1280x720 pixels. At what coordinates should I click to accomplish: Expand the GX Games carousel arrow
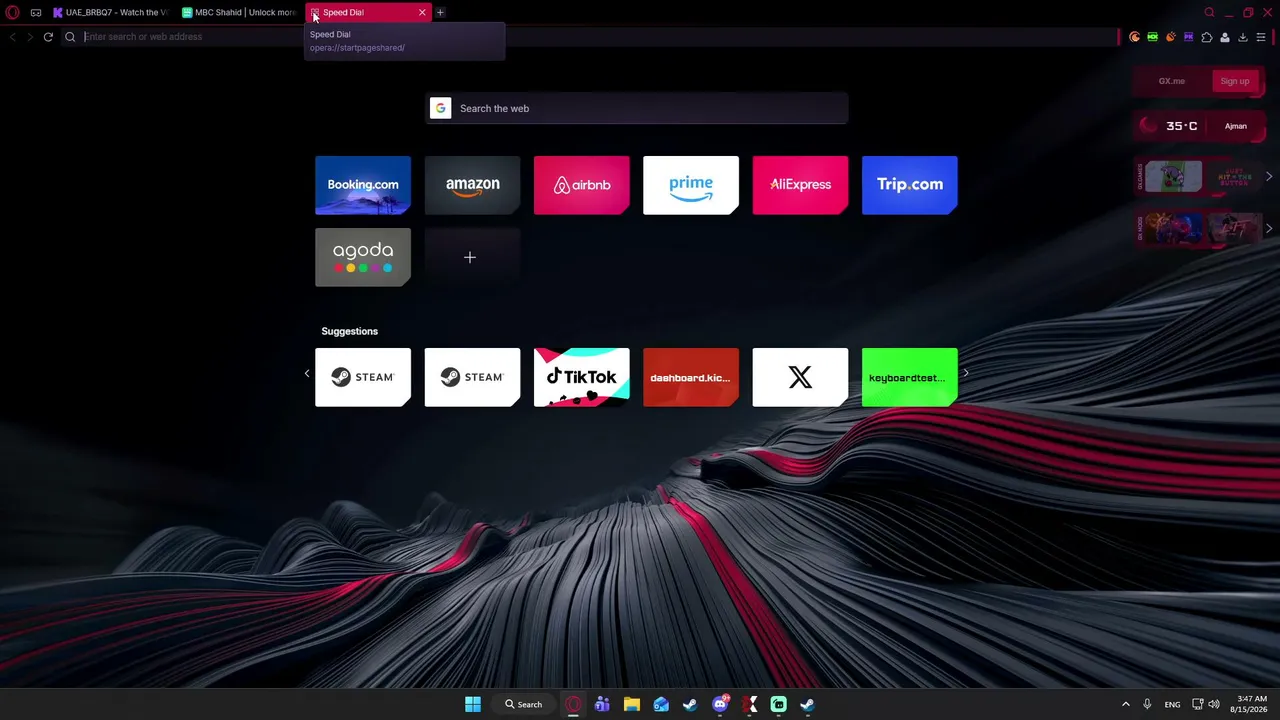[1269, 177]
